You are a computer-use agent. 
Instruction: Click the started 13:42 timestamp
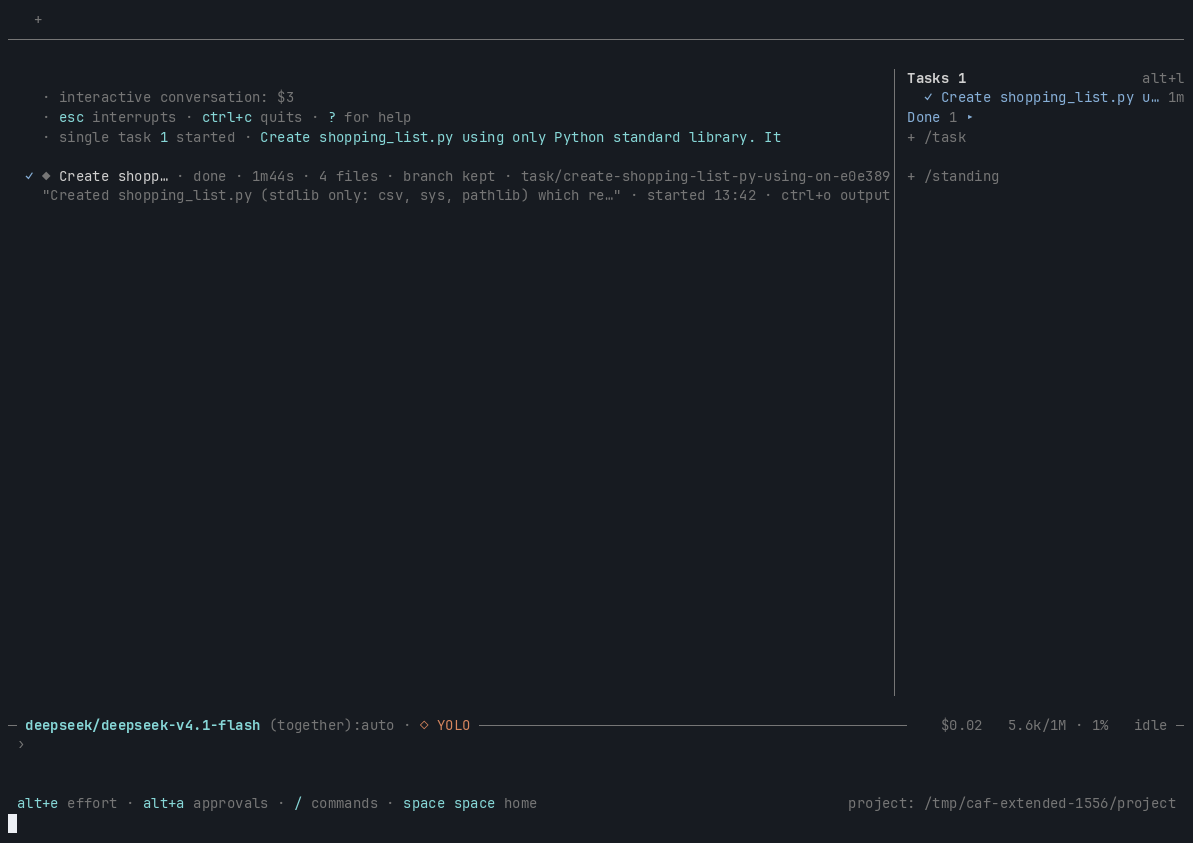(701, 196)
